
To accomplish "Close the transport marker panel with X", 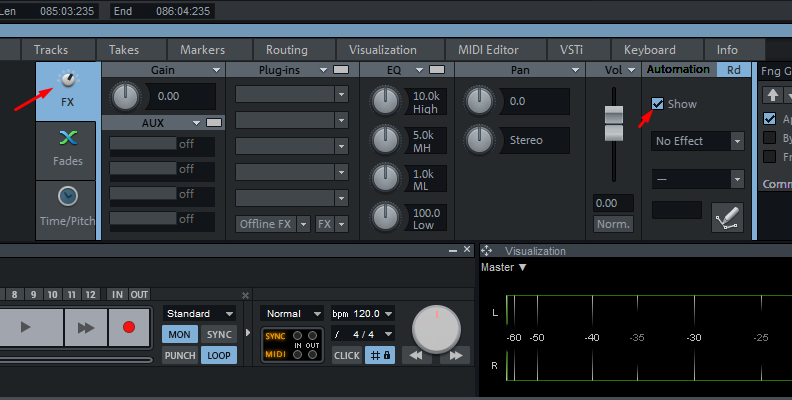I will (x=245, y=295).
